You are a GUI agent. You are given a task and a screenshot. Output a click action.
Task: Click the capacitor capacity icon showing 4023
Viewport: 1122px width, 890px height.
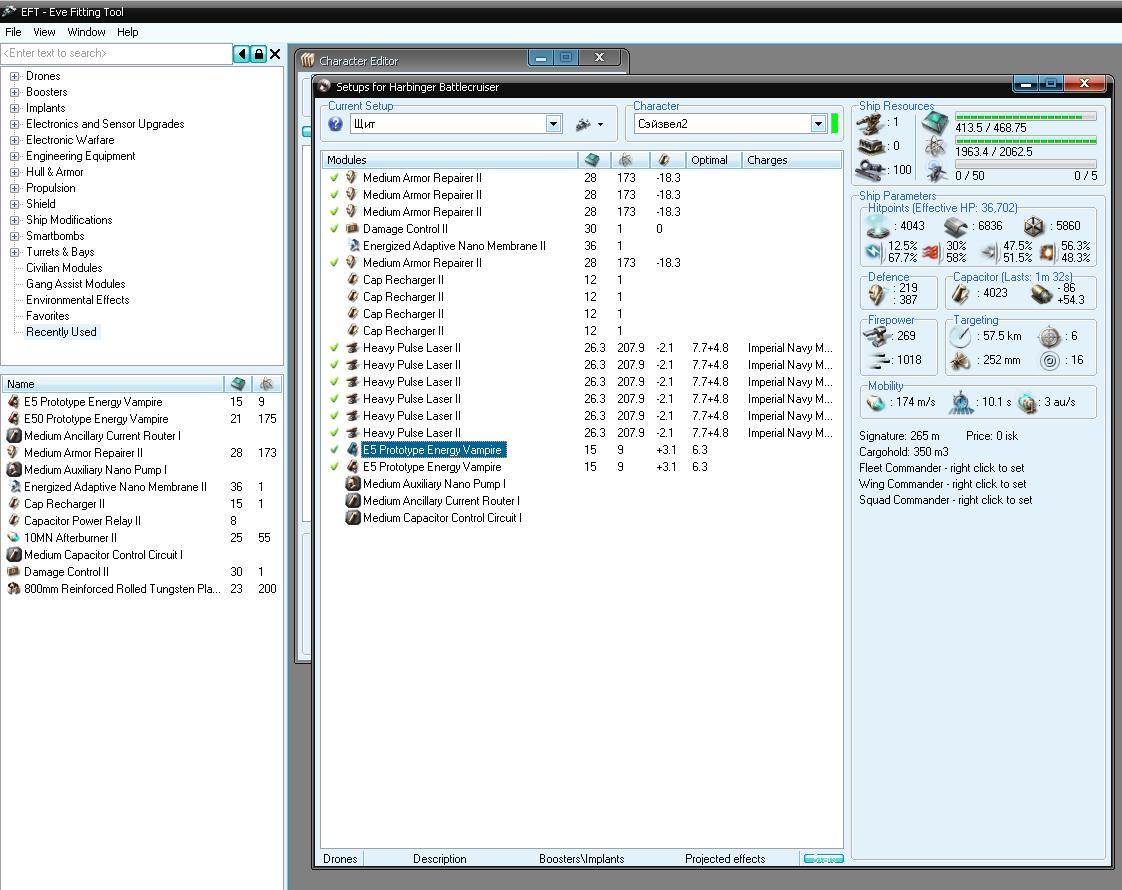(961, 293)
